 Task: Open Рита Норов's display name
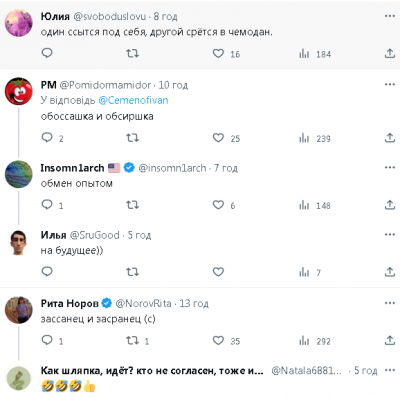coord(69,303)
